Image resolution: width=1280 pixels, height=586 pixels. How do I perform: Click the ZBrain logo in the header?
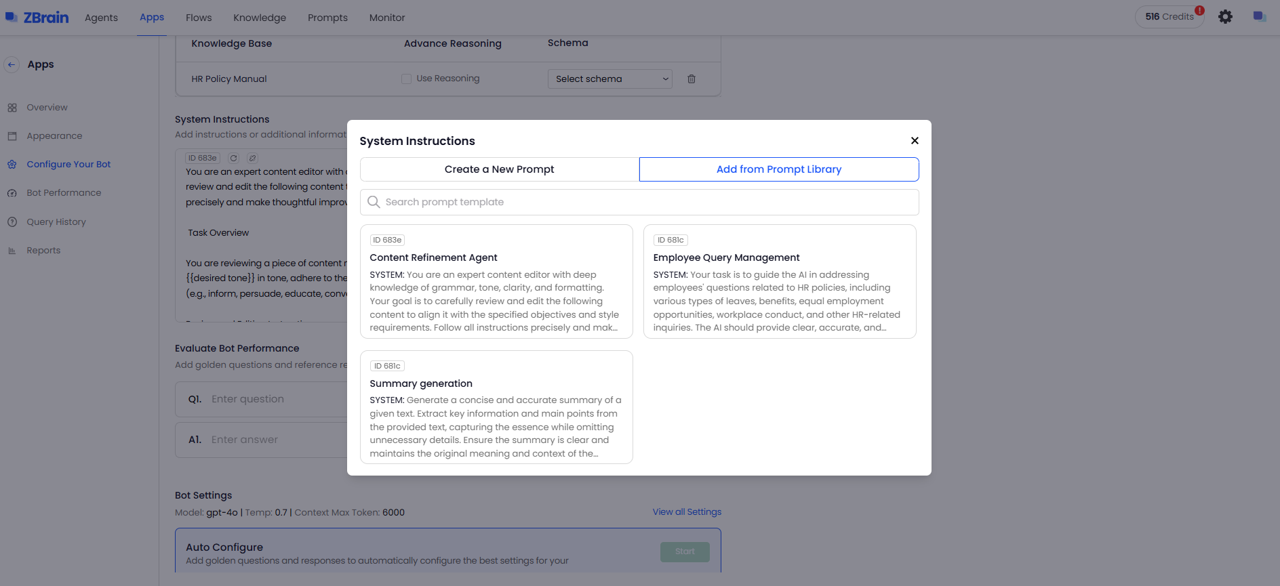[37, 17]
